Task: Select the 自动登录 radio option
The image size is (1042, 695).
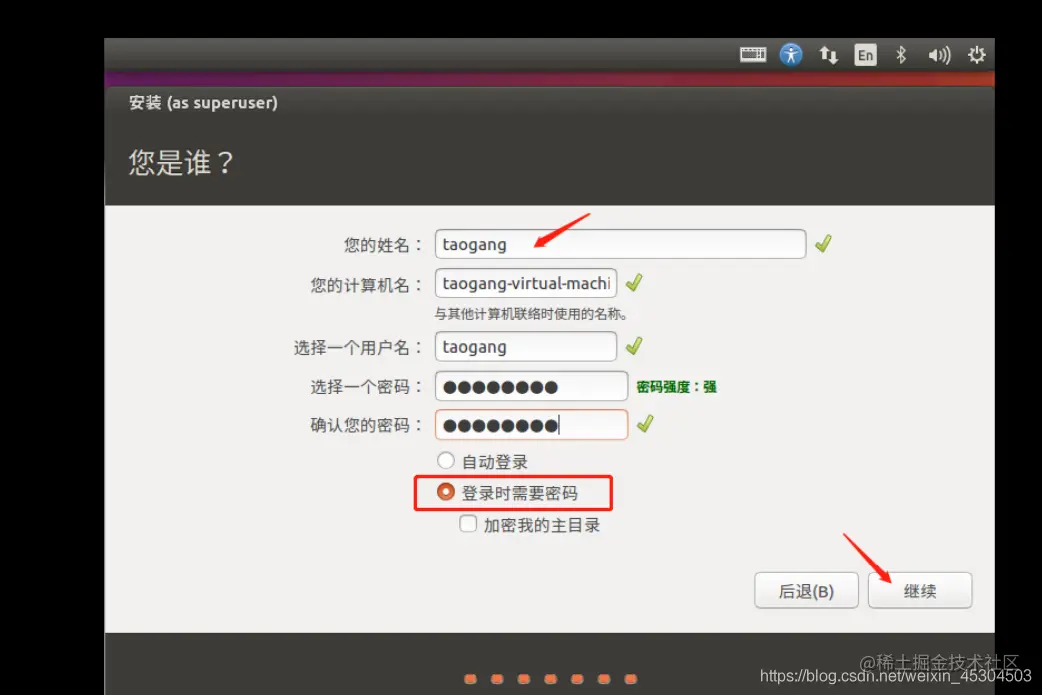Action: [446, 460]
